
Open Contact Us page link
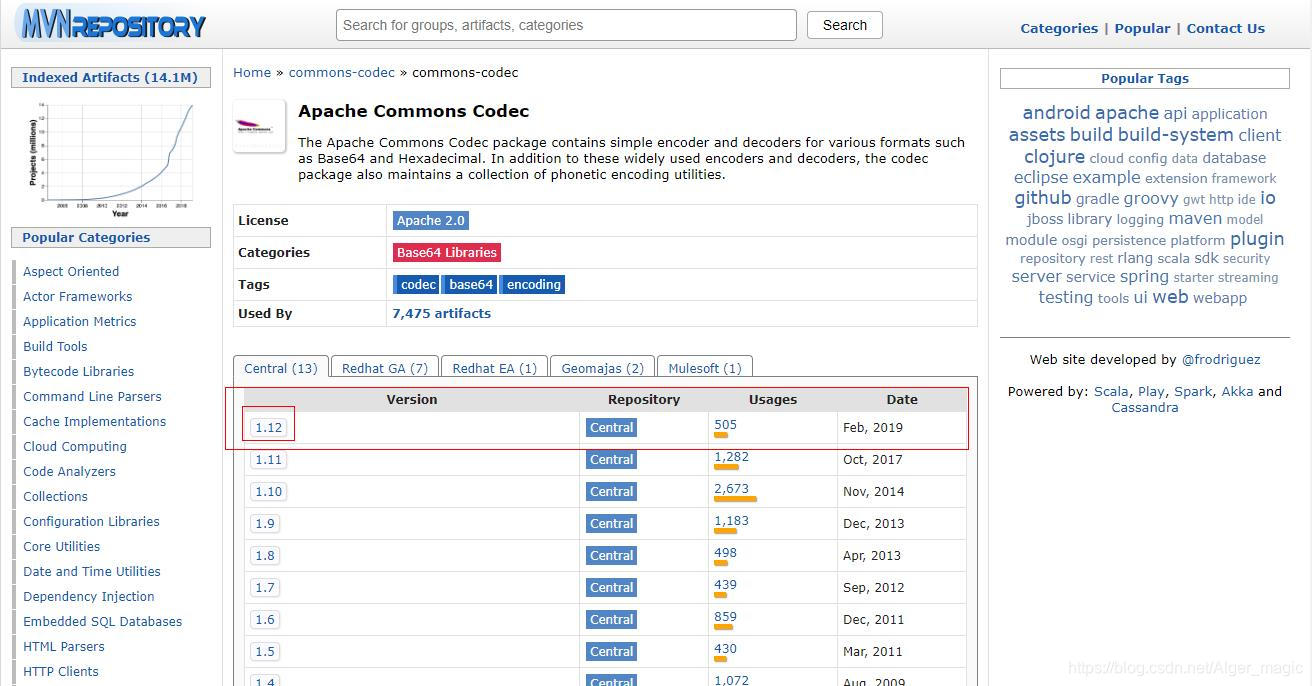pyautogui.click(x=1226, y=28)
